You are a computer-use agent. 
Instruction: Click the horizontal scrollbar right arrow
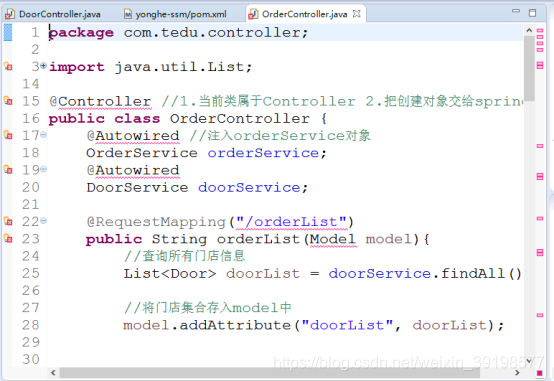click(x=517, y=373)
